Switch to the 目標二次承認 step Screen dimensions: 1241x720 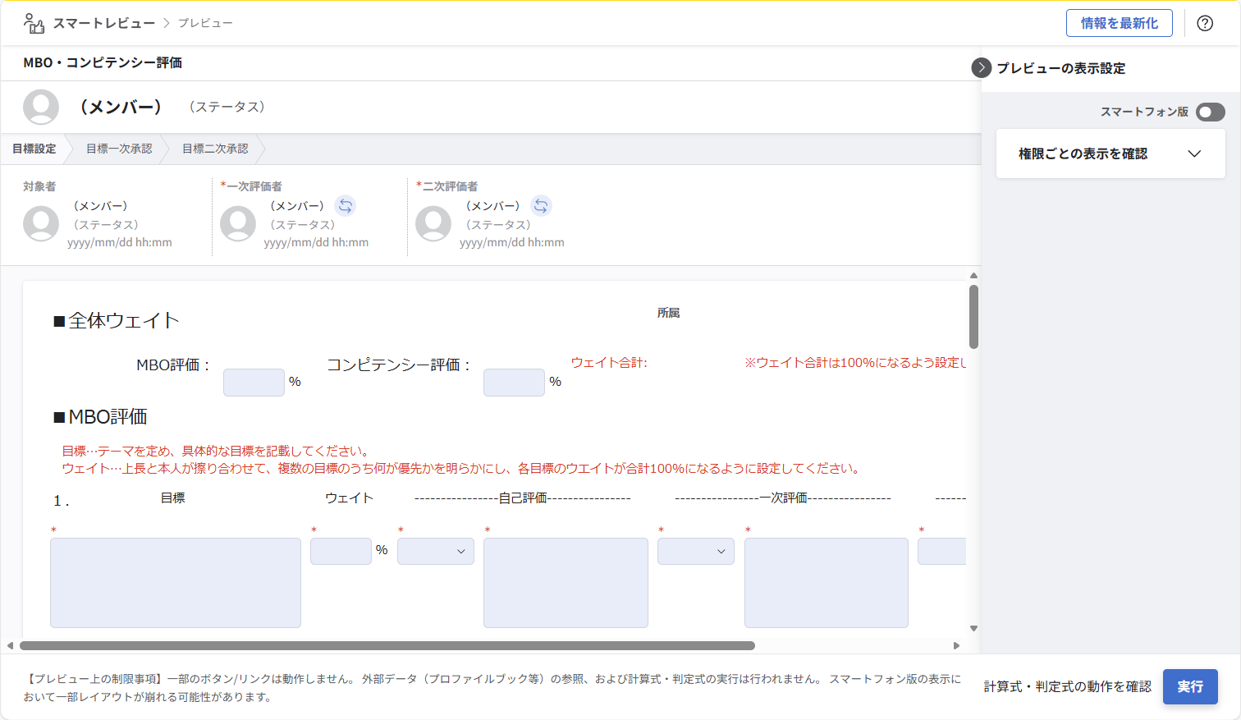click(214, 149)
